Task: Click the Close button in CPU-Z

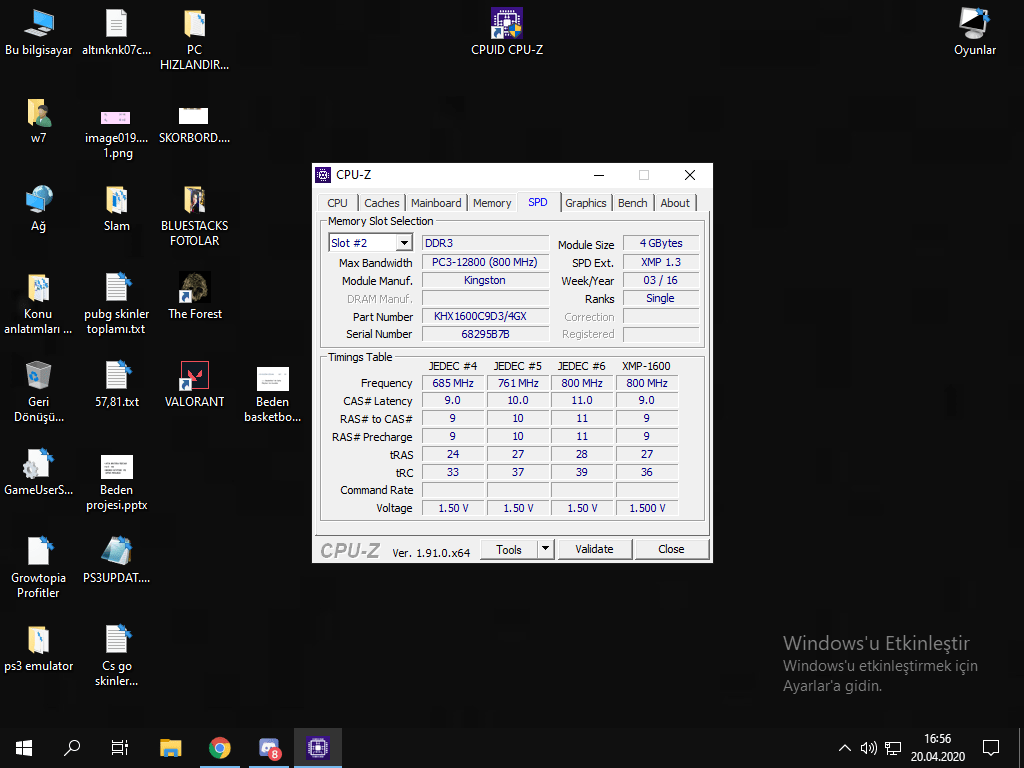Action: tap(671, 549)
